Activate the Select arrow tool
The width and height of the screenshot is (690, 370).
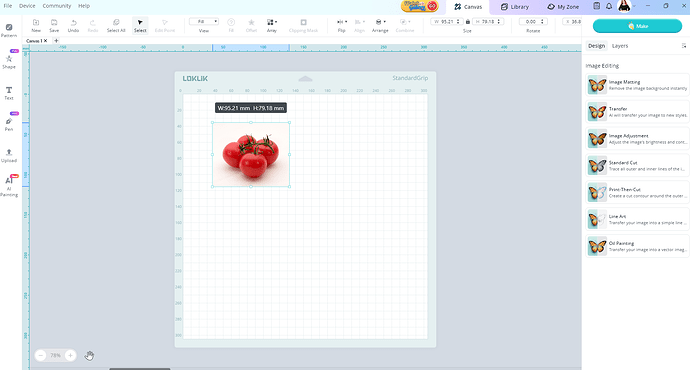[x=140, y=26]
